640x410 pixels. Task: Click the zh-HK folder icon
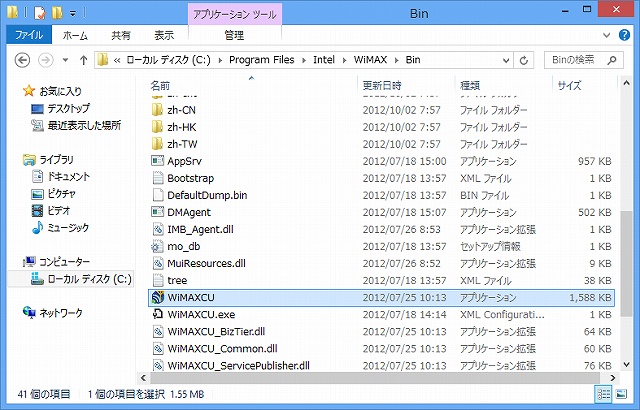158,127
